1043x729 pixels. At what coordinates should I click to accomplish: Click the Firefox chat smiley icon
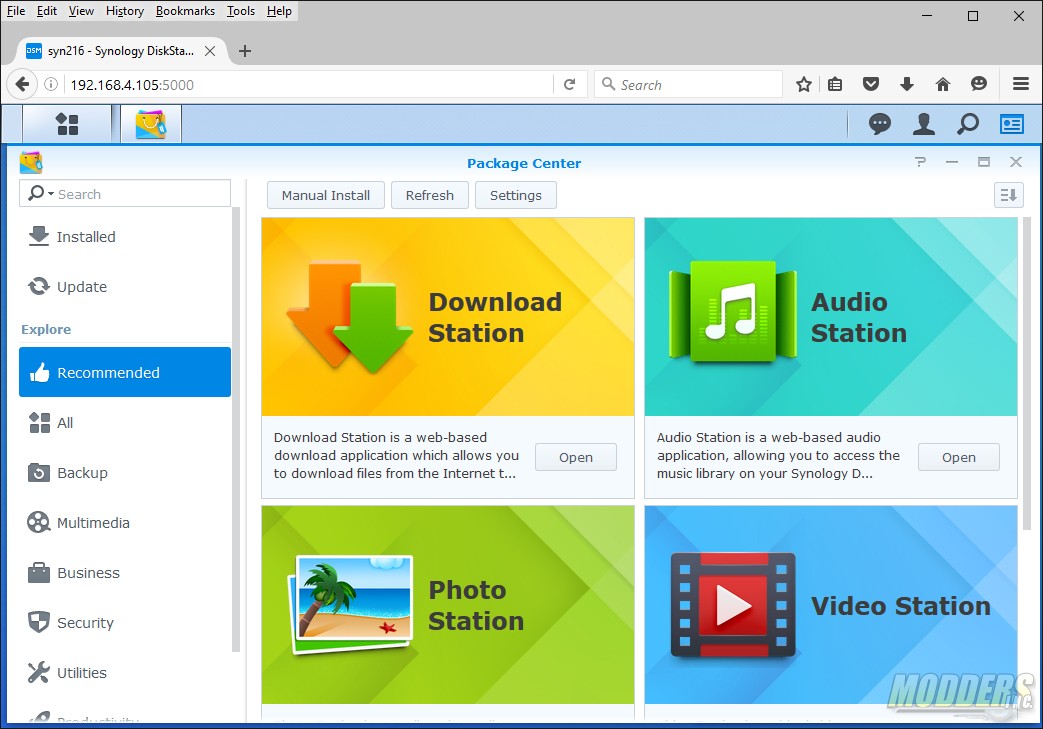click(x=978, y=84)
